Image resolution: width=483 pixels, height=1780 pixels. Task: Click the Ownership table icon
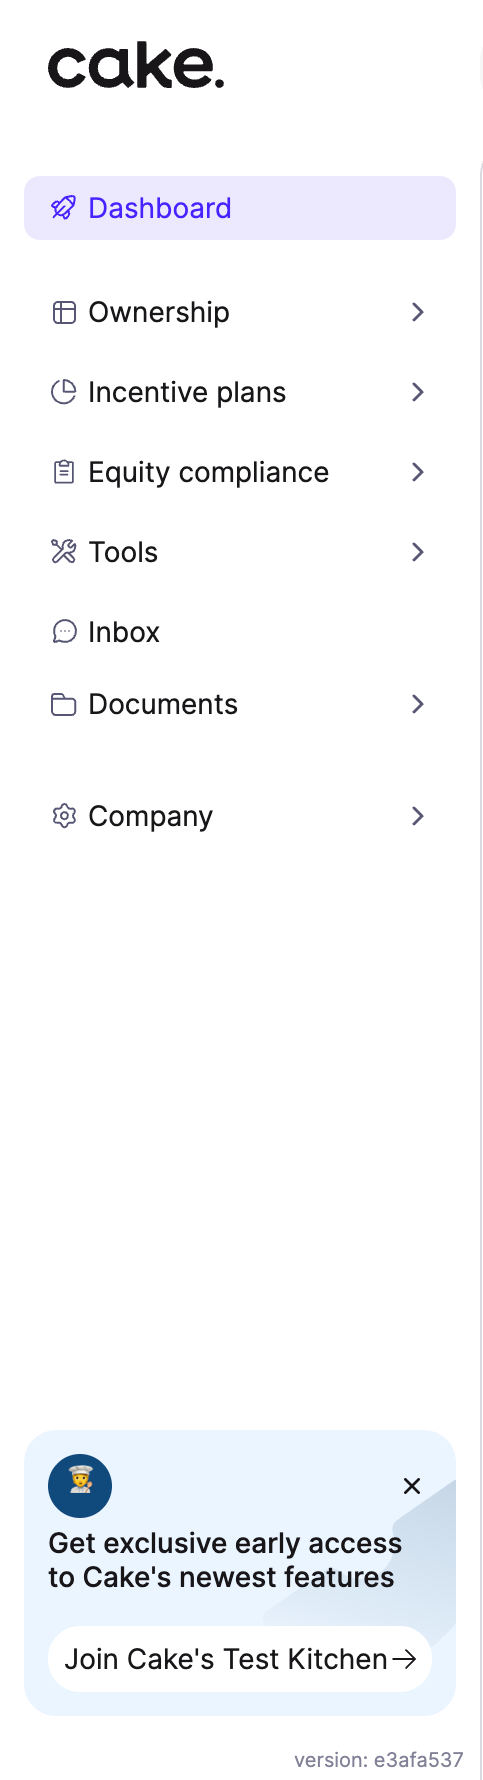[x=64, y=312]
